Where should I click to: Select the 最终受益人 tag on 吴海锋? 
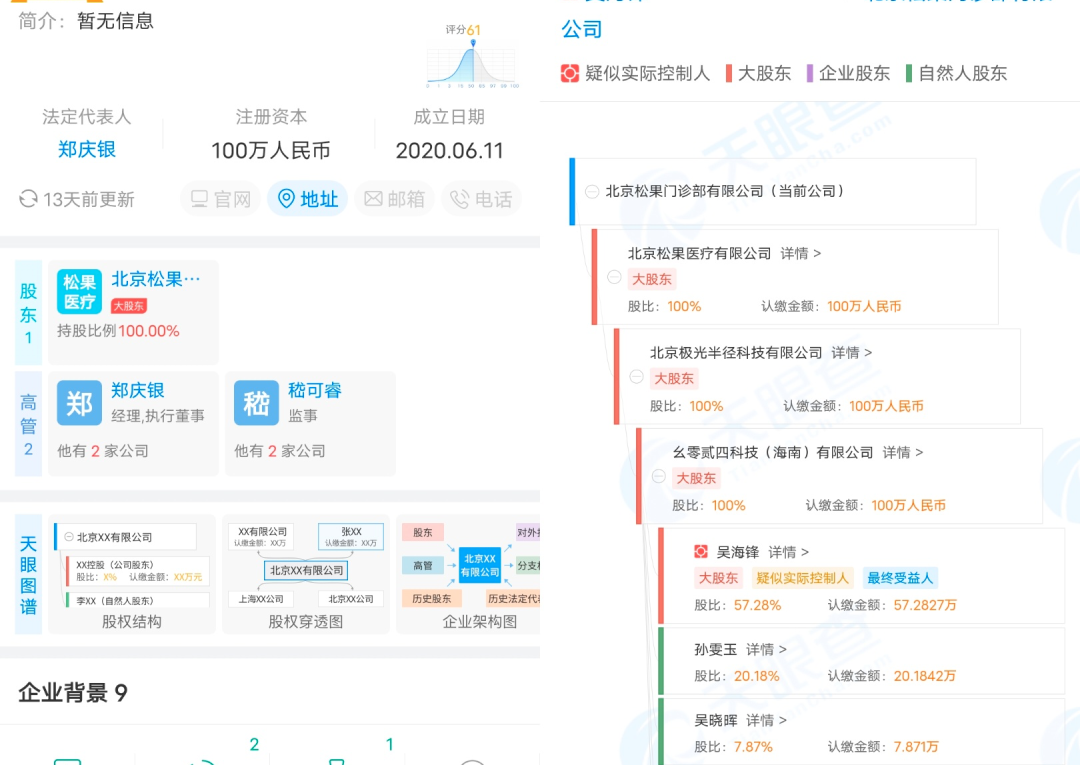(900, 578)
